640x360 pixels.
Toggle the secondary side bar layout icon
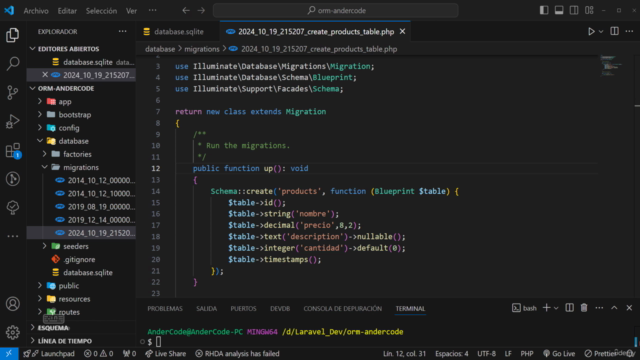[x=574, y=11]
